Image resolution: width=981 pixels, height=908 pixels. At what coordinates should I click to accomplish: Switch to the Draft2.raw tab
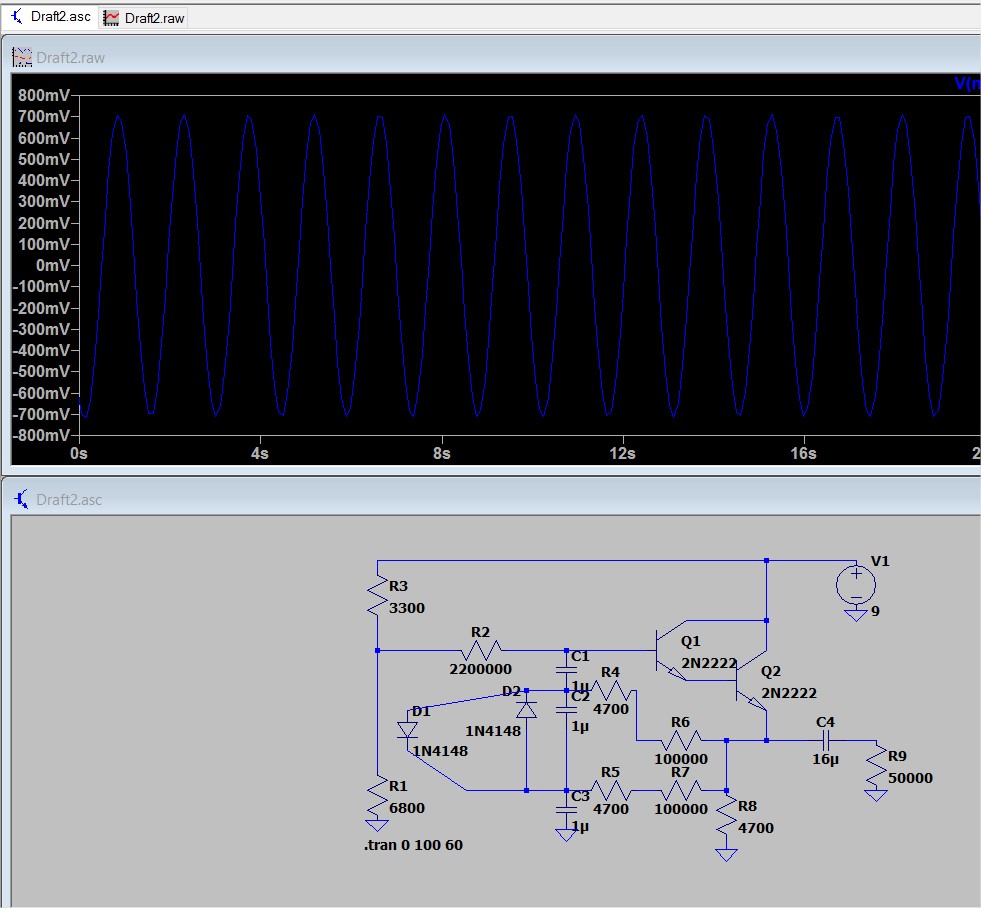click(145, 18)
